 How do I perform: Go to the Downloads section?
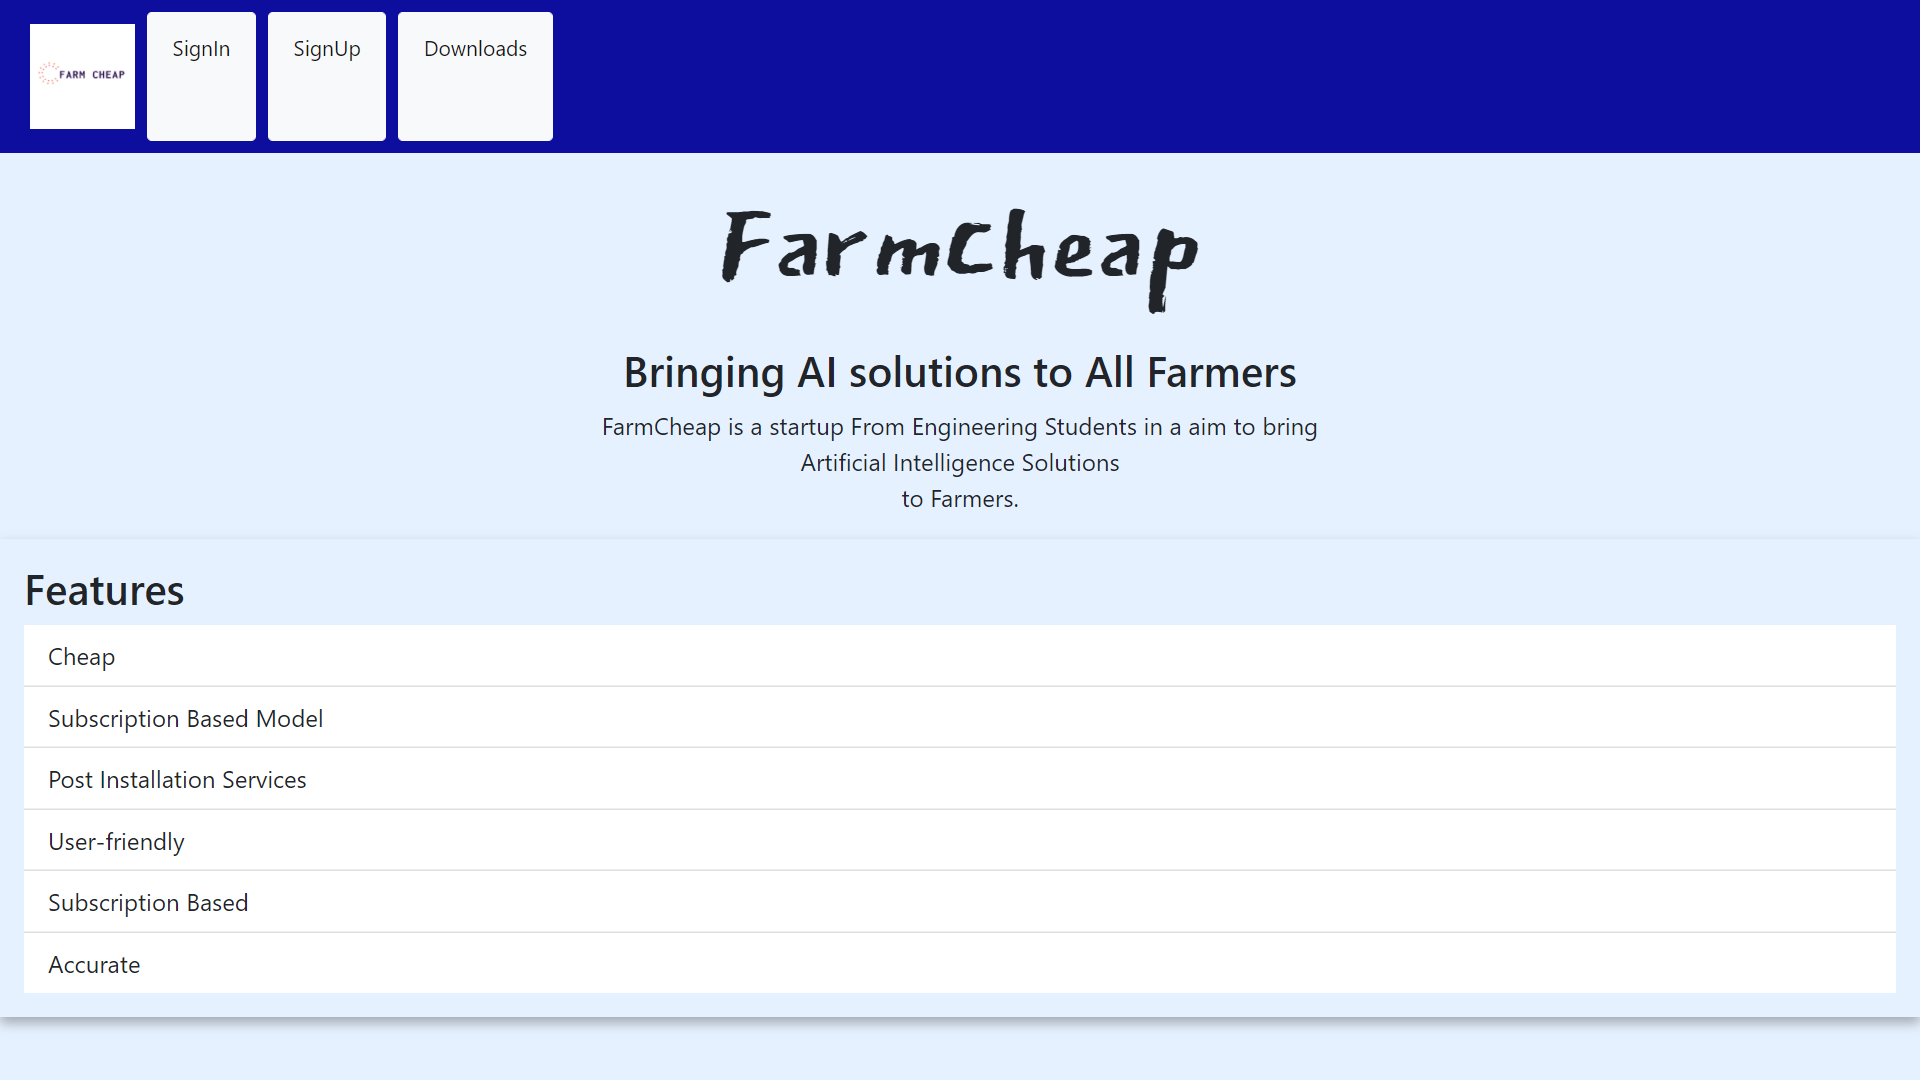[475, 50]
